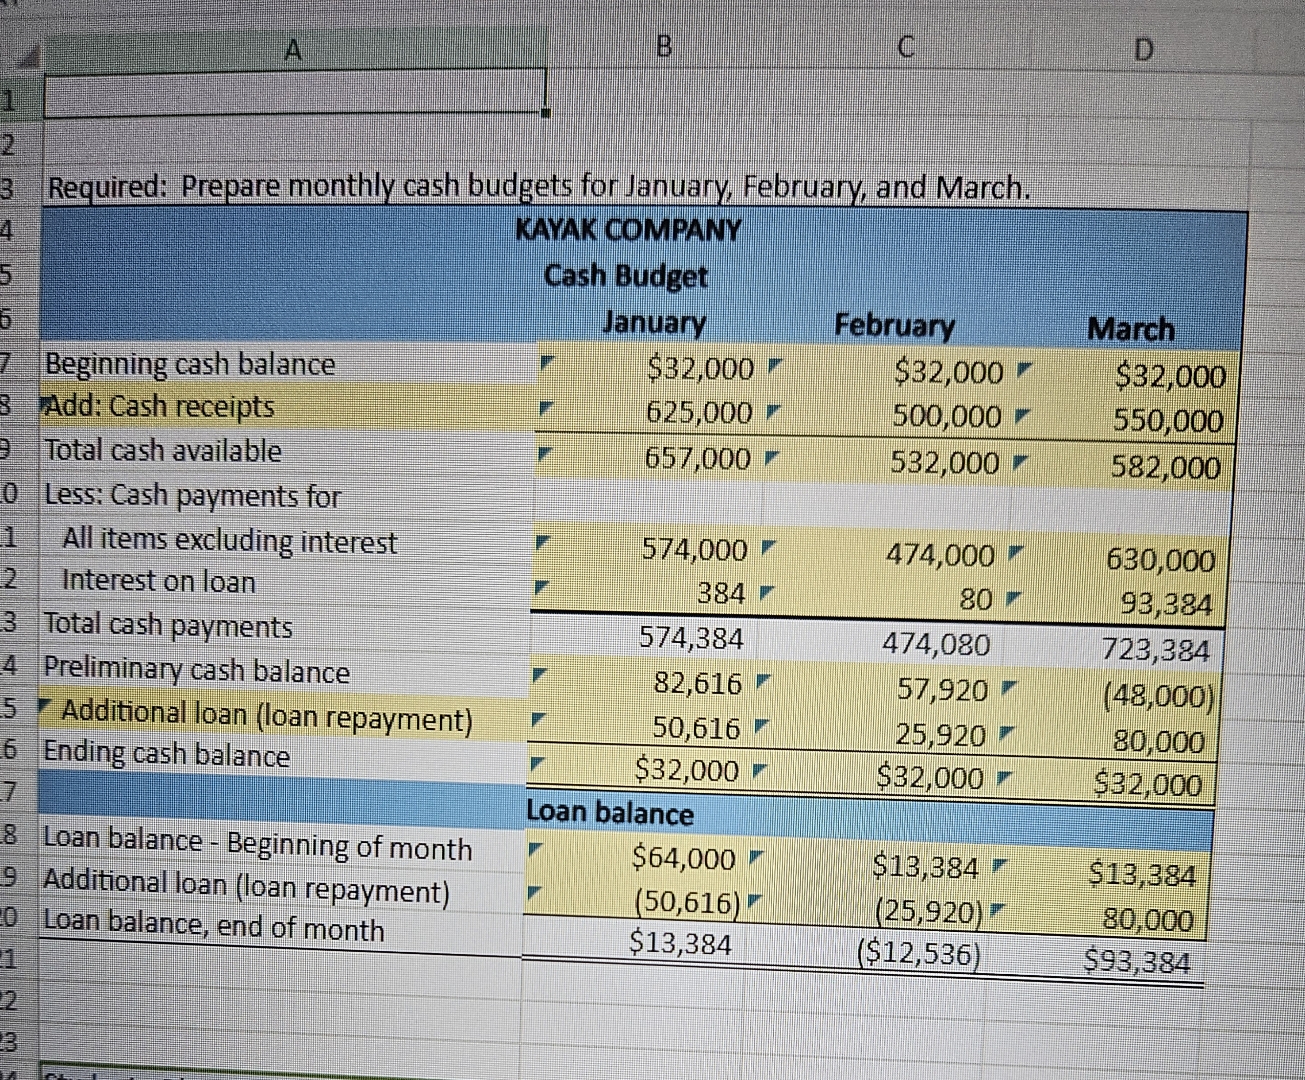1305x1080 pixels.
Task: Click the active empty cell A1
Action: [293, 93]
